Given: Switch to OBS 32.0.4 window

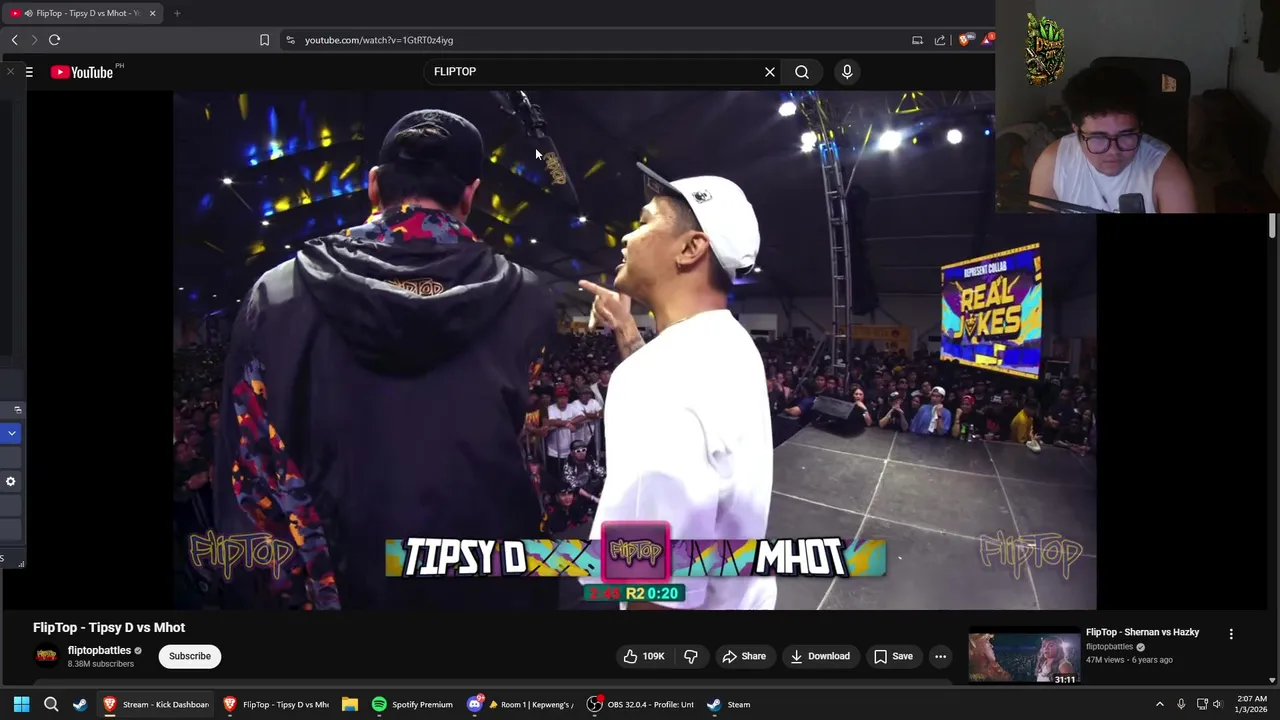Looking at the screenshot, I should 641,704.
